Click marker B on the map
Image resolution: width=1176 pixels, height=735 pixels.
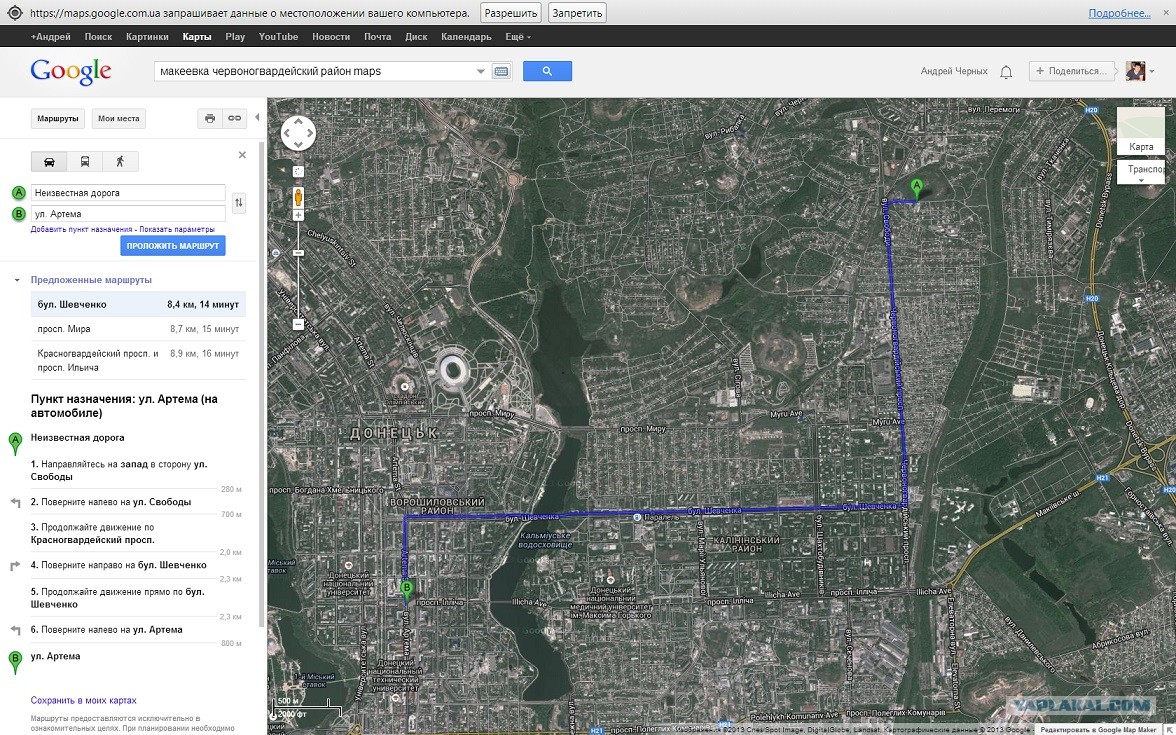(406, 592)
